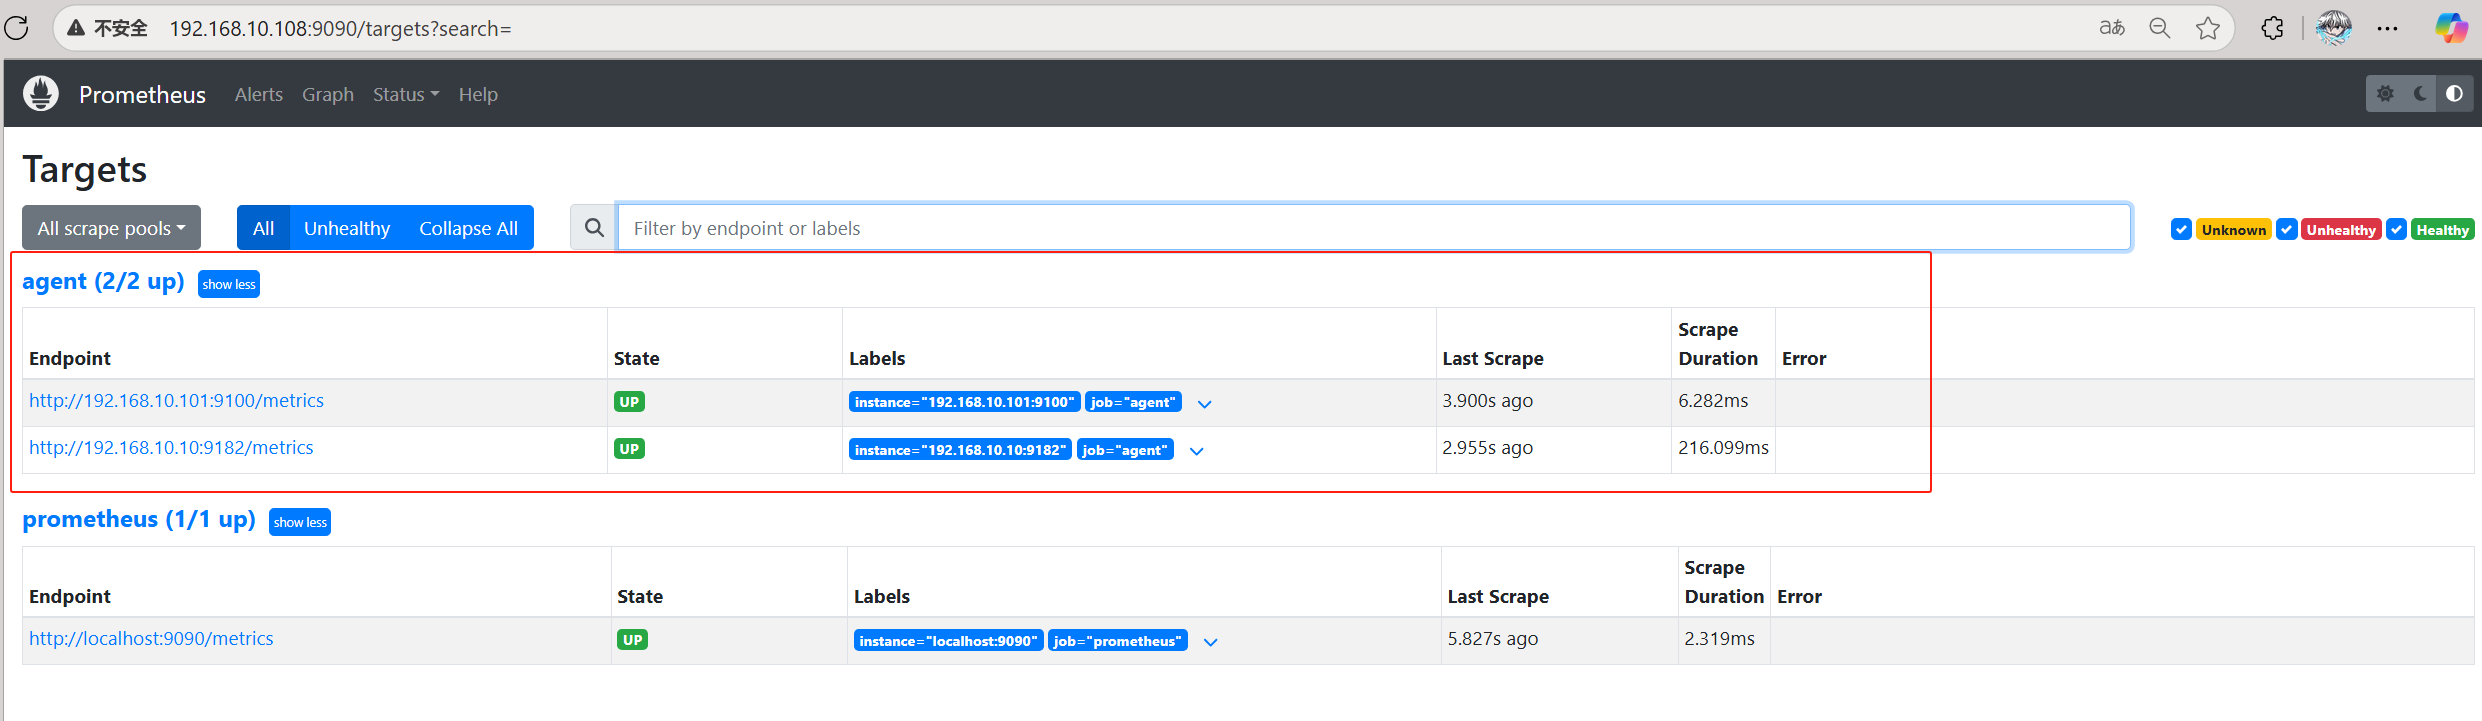Open All scrape pools dropdown
The width and height of the screenshot is (2482, 721).
click(112, 228)
